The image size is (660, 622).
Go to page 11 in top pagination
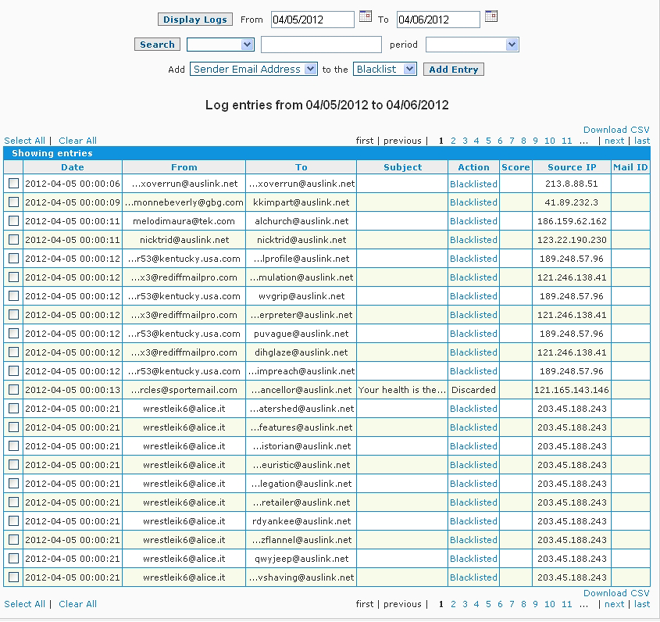(x=567, y=141)
